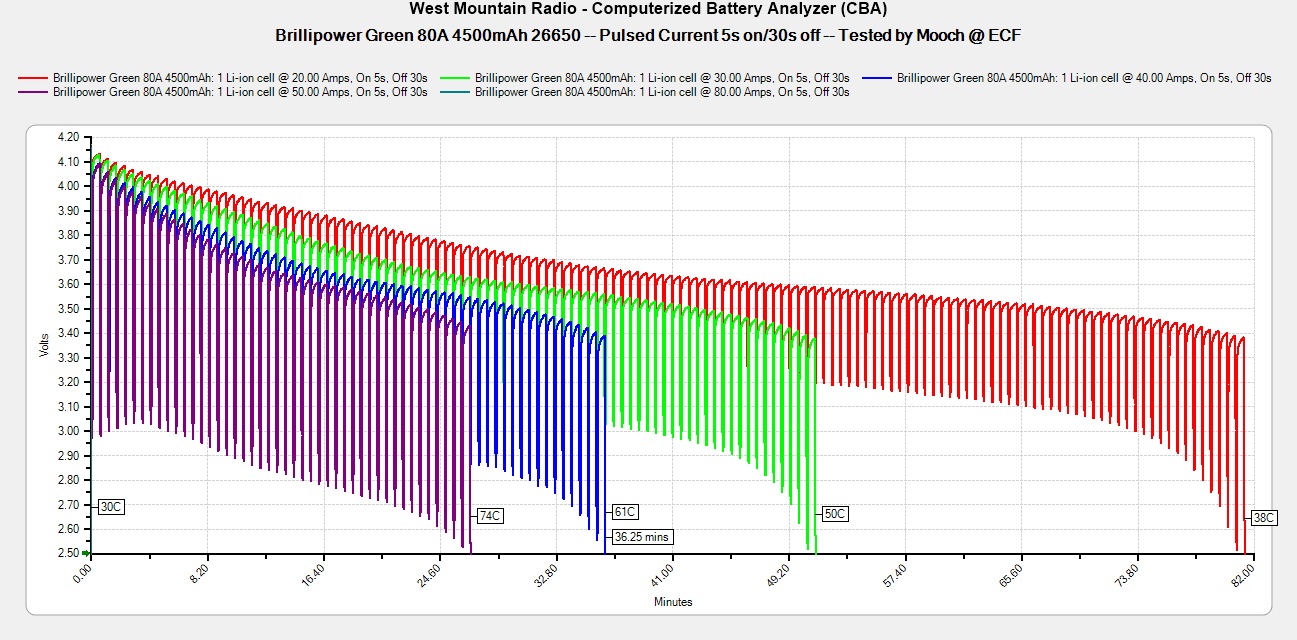Viewport: 1297px width, 640px height.
Task: Click the West Mountain Radio chart title
Action: (648, 10)
